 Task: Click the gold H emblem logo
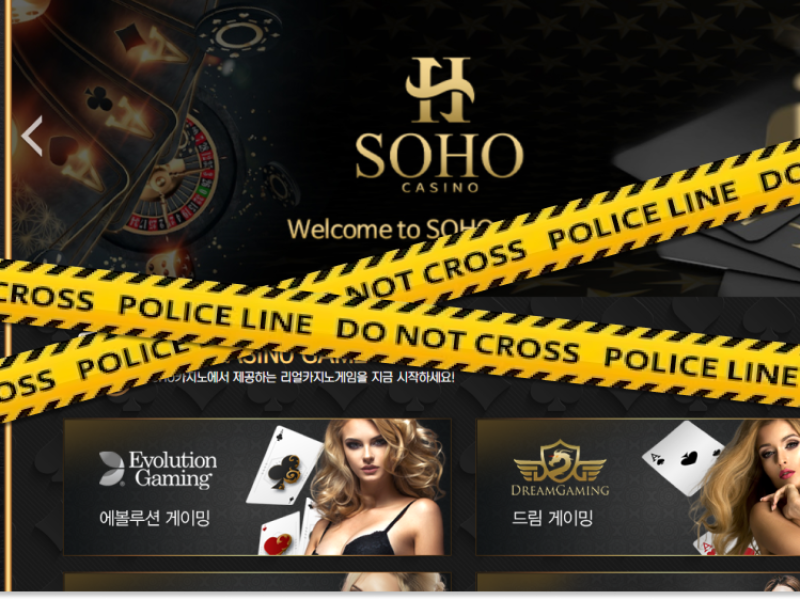440,90
